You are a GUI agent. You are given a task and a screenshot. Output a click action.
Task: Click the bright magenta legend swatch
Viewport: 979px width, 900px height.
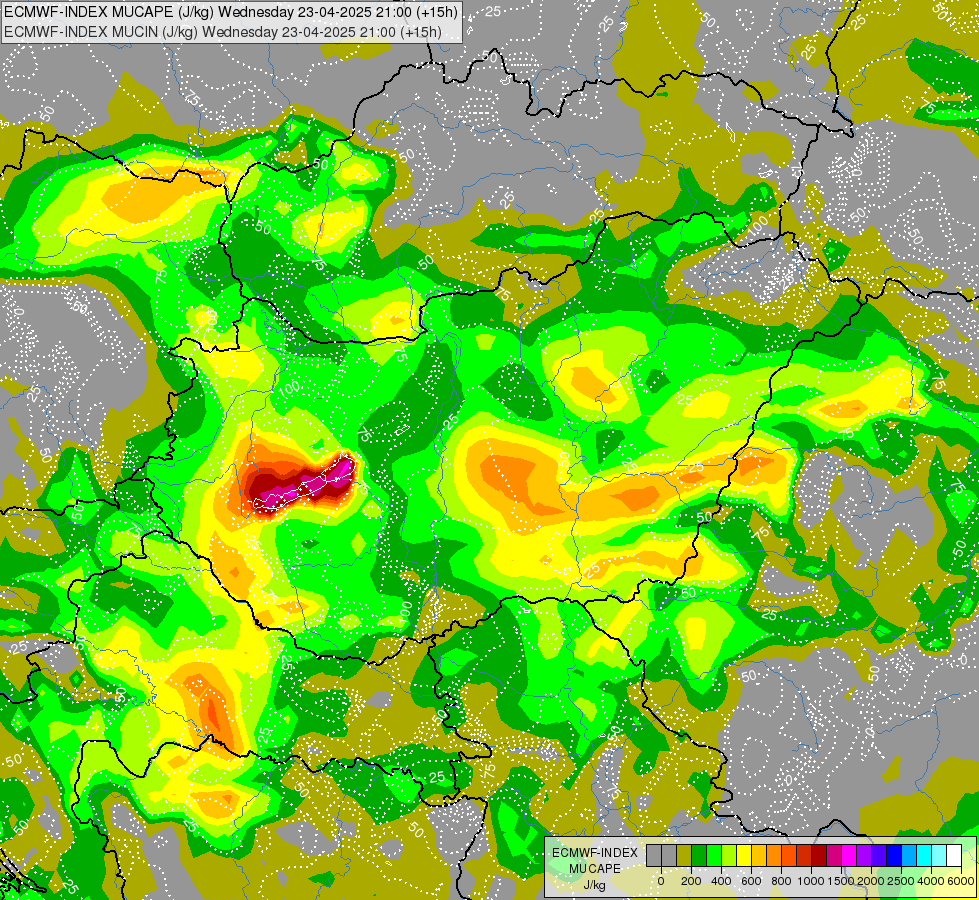coord(850,855)
